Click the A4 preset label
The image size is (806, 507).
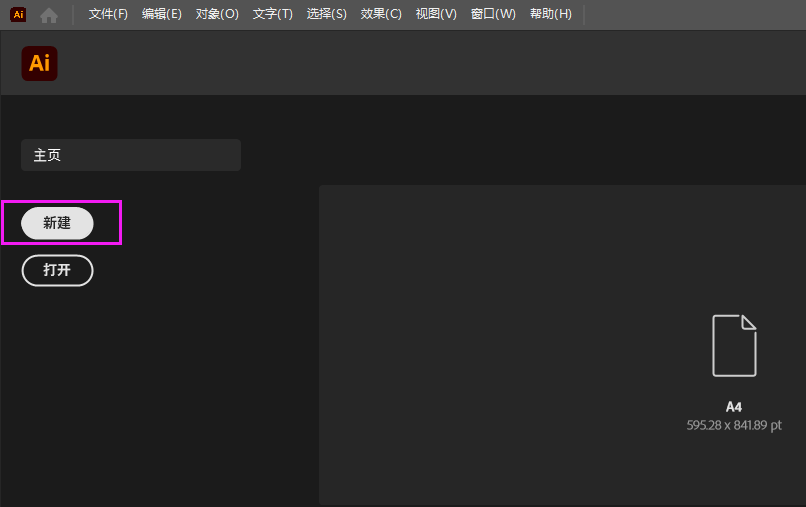[734, 407]
